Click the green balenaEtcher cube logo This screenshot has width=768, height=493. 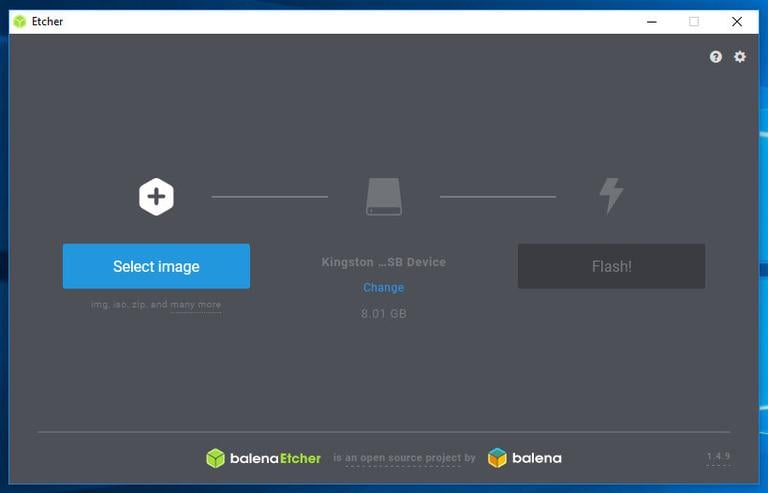pos(216,458)
